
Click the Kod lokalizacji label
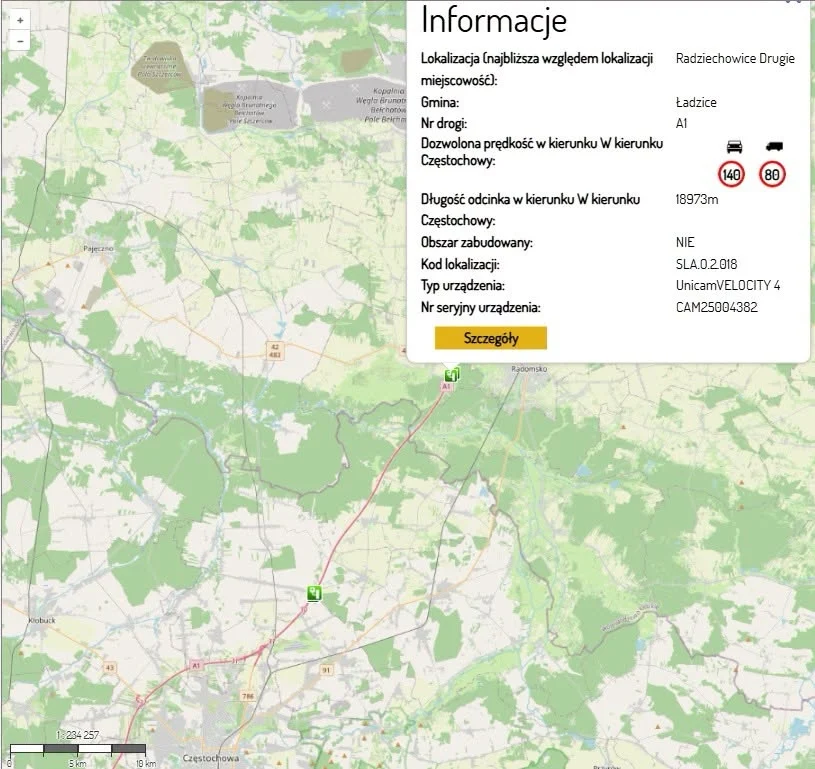[460, 264]
